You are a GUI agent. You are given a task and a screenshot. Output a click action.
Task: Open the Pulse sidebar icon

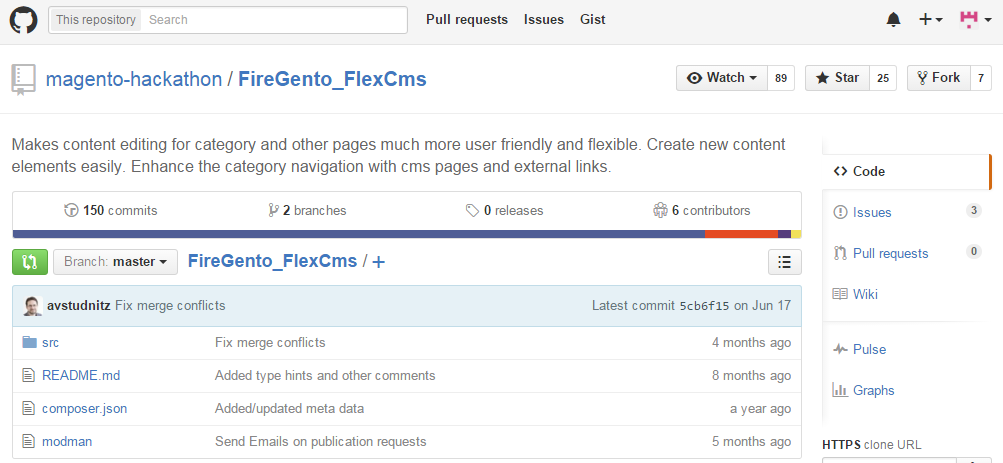[841, 349]
